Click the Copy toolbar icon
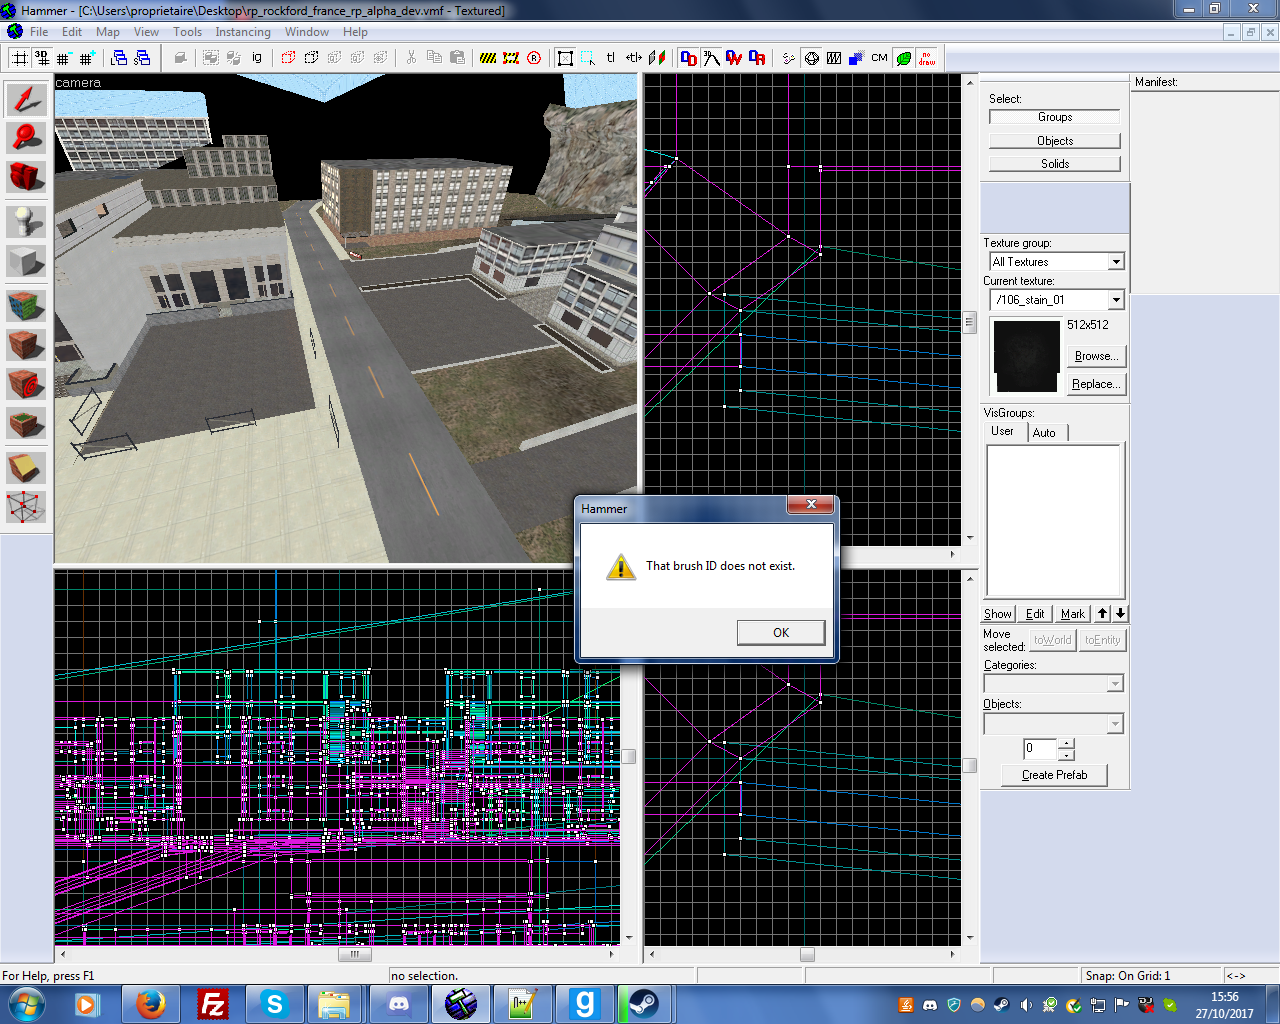This screenshot has width=1280, height=1024. point(434,58)
